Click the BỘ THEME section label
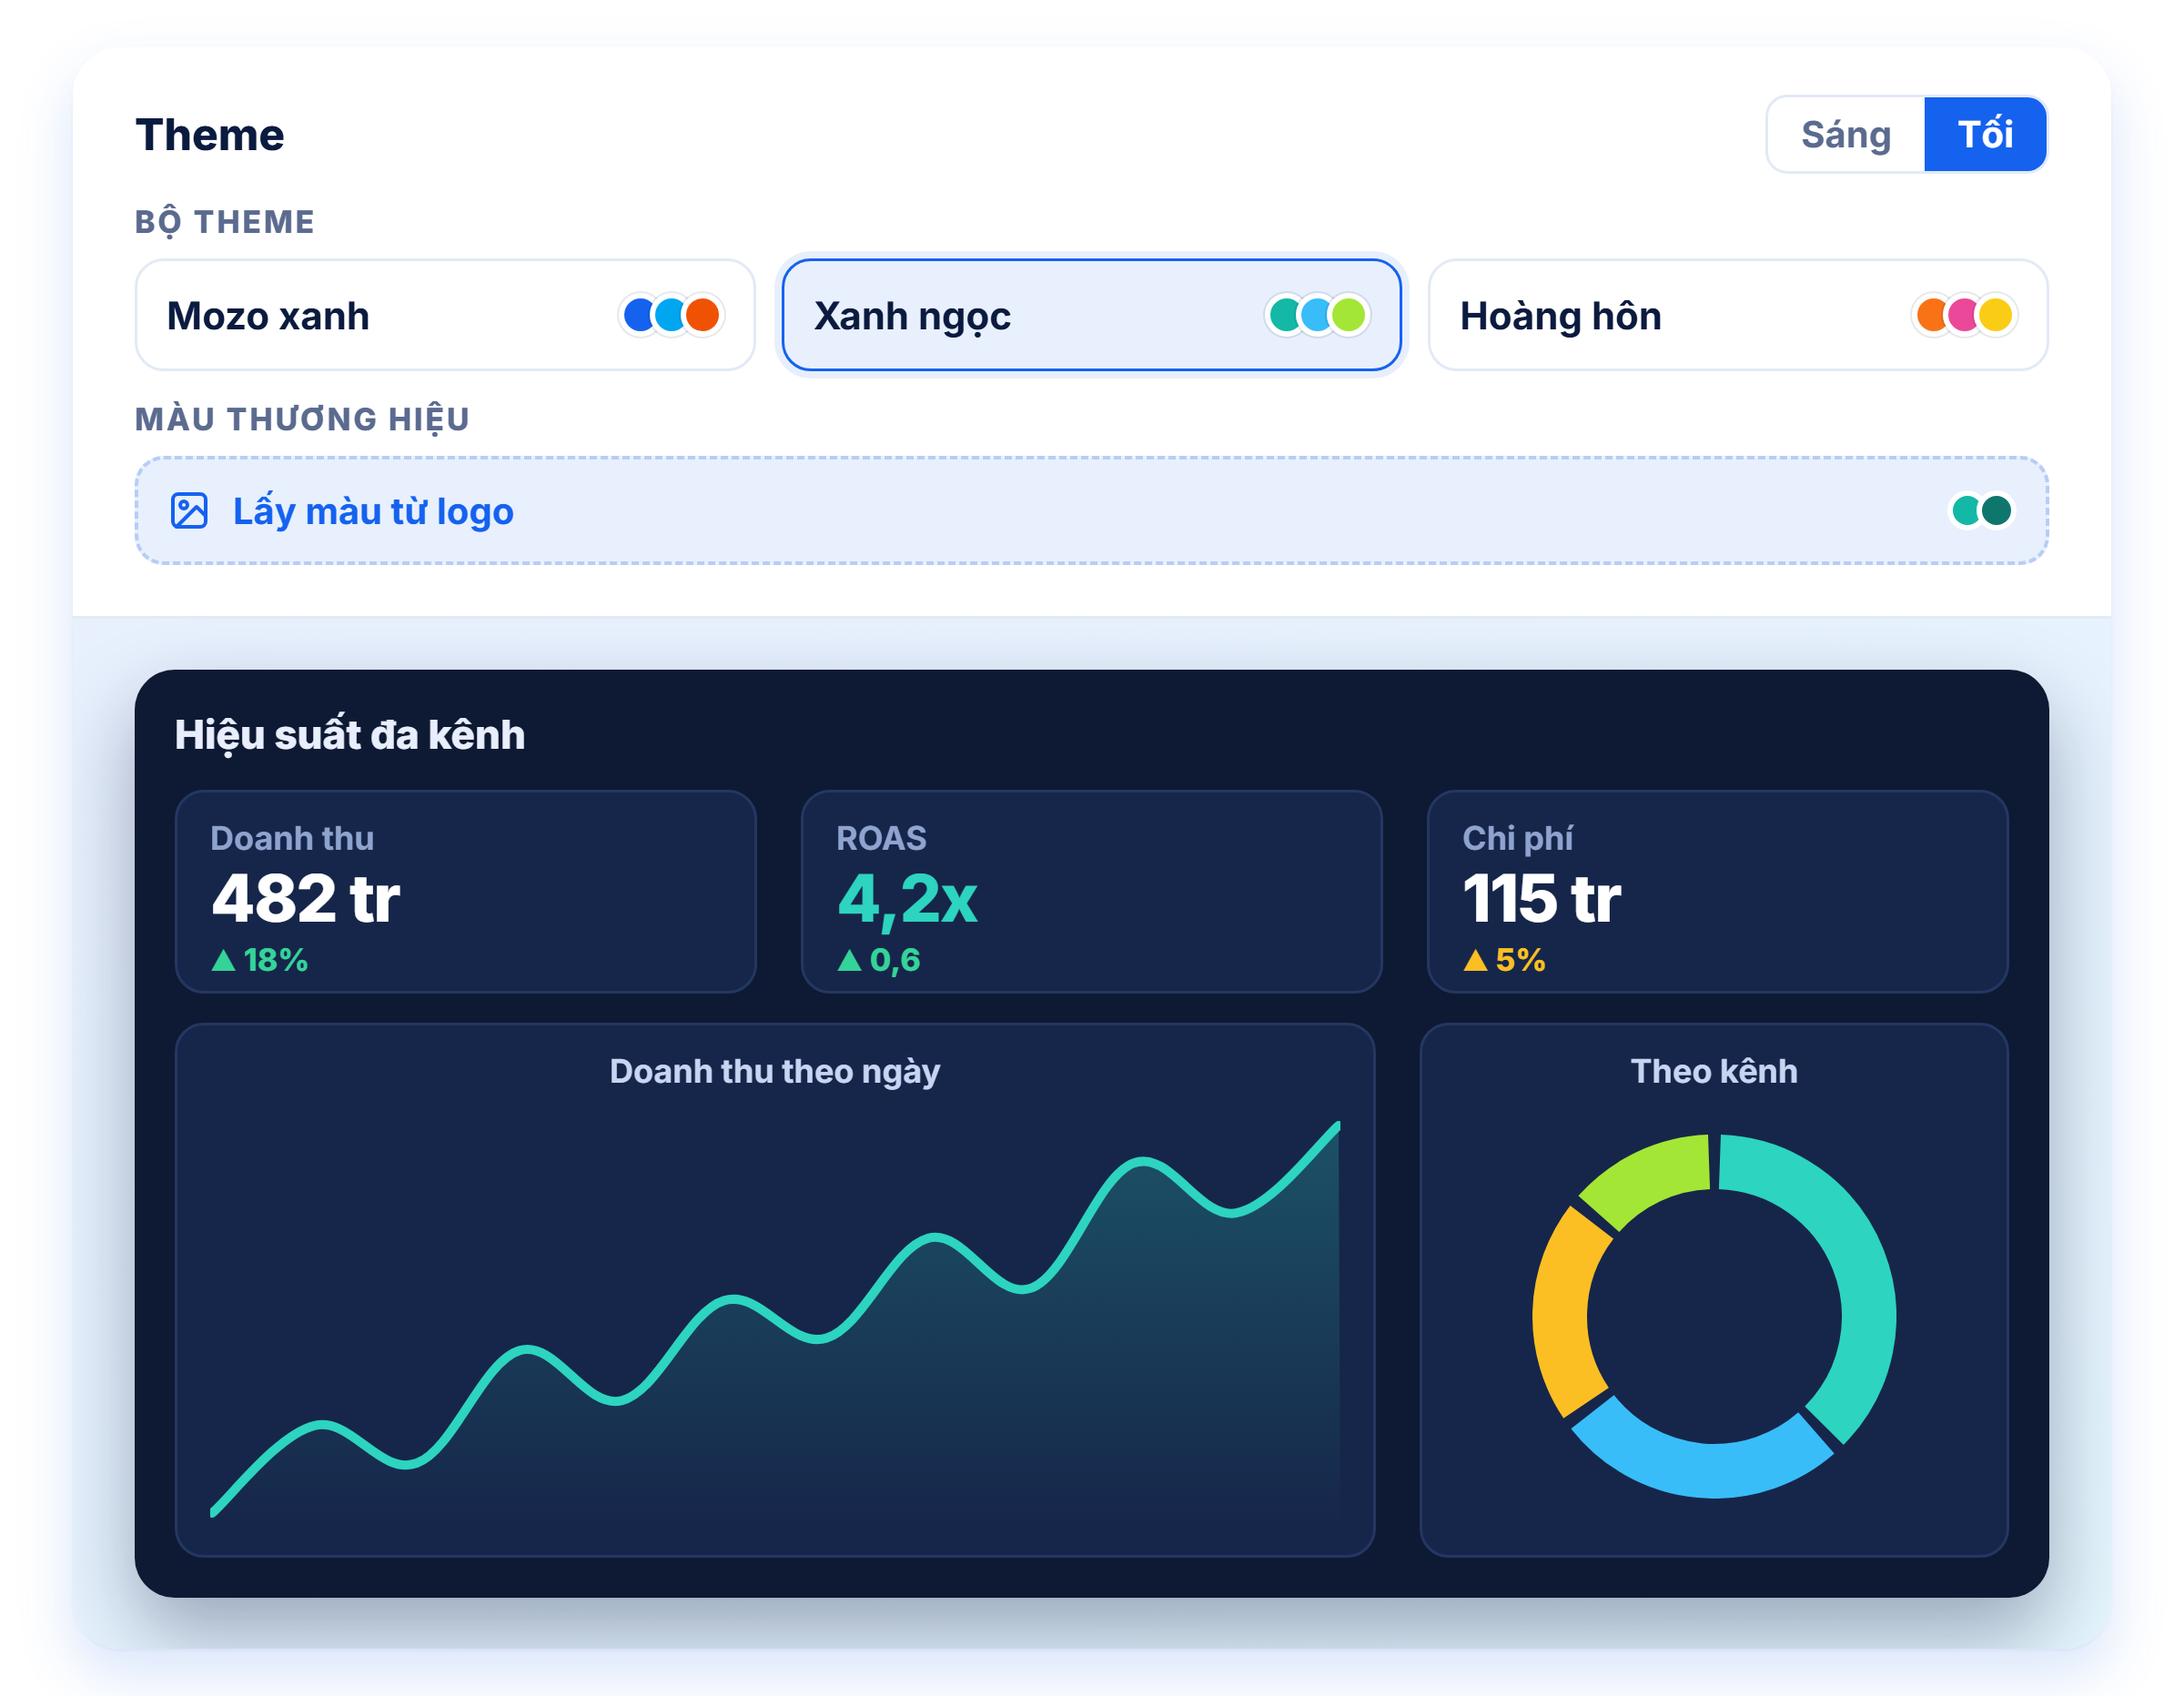Viewport: 2184px width, 1696px height. point(225,221)
